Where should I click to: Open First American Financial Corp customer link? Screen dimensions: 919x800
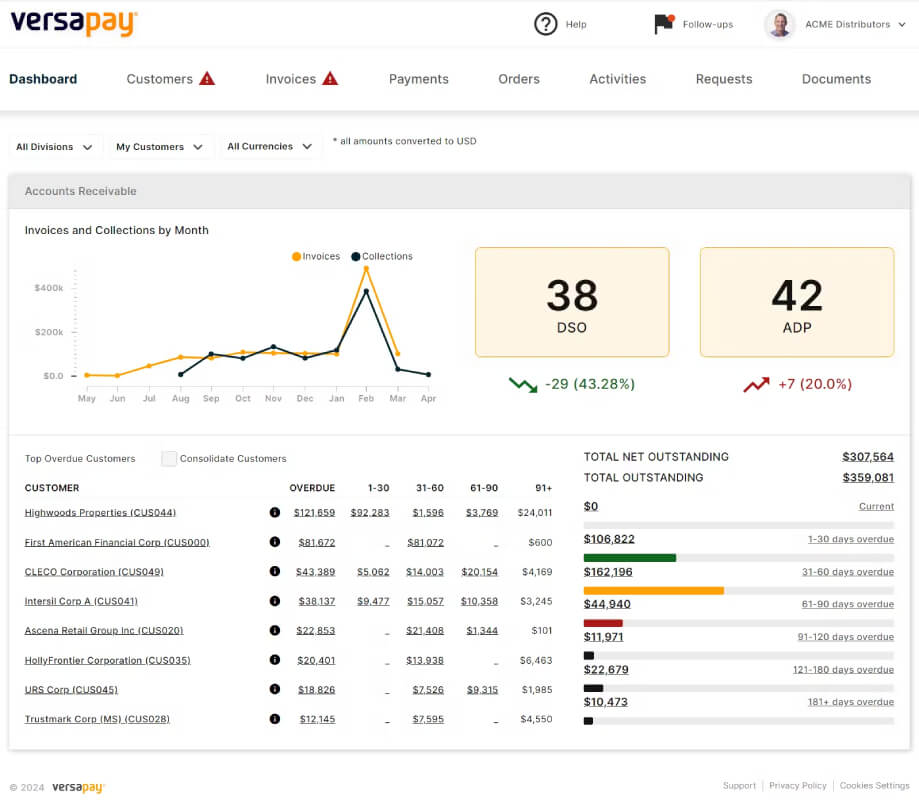pyautogui.click(x=117, y=542)
